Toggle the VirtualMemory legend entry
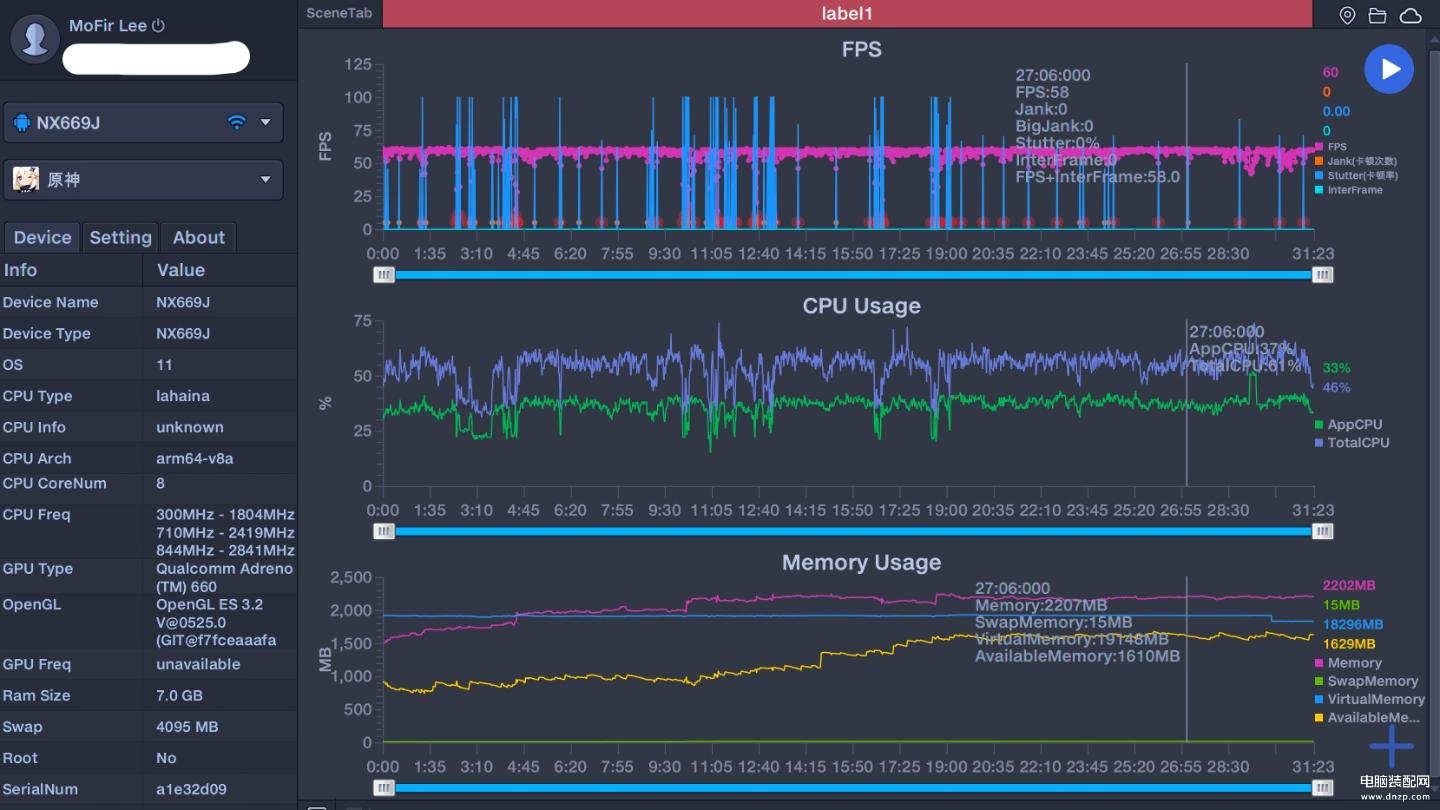Image resolution: width=1440 pixels, height=810 pixels. click(1369, 699)
